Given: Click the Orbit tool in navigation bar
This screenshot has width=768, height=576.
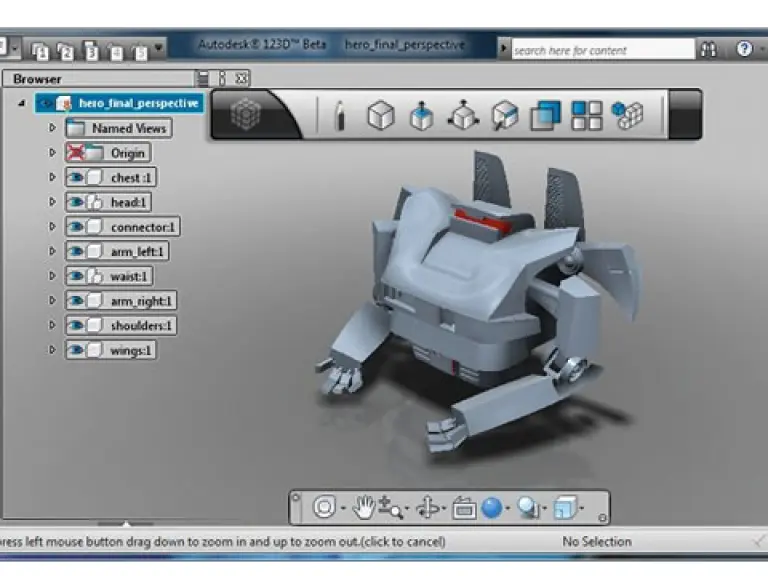Looking at the screenshot, I should (428, 509).
